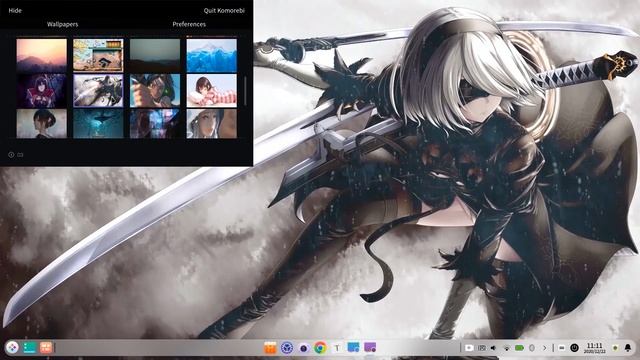Screen dimensions: 640x360
Task: Select the red-hooded anime girl wallpaper thumbnail
Action: [x=42, y=91]
